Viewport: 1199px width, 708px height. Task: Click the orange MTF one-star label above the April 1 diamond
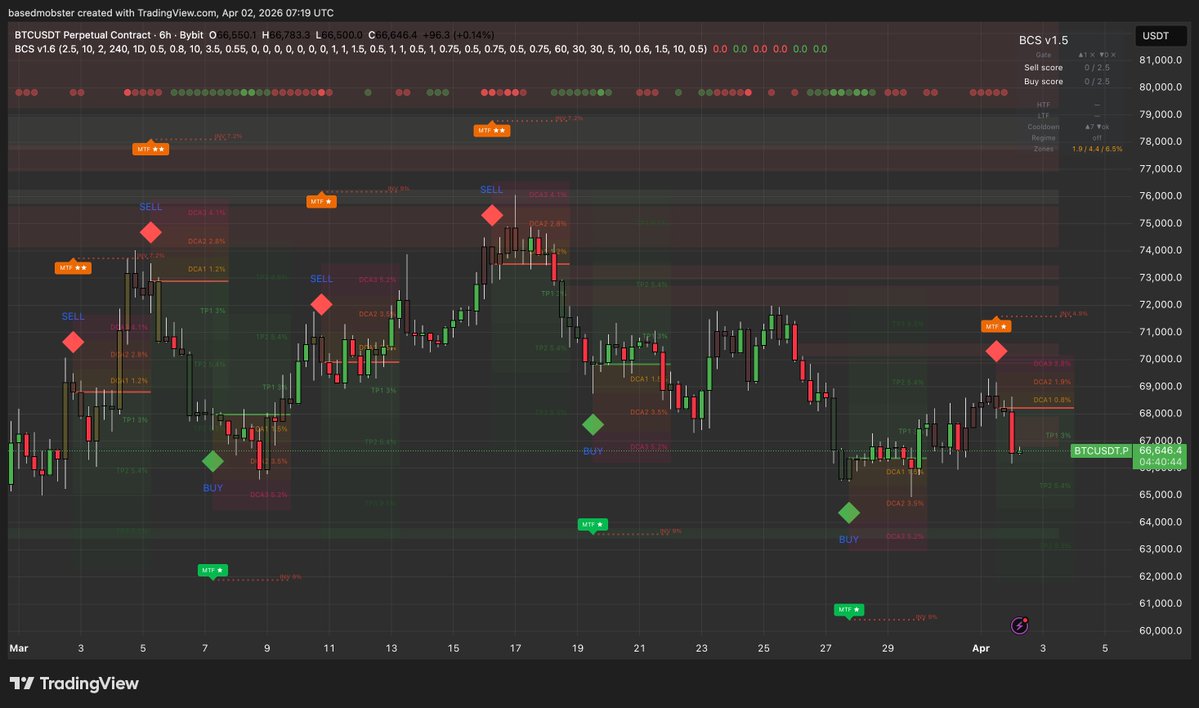pyautogui.click(x=996, y=326)
